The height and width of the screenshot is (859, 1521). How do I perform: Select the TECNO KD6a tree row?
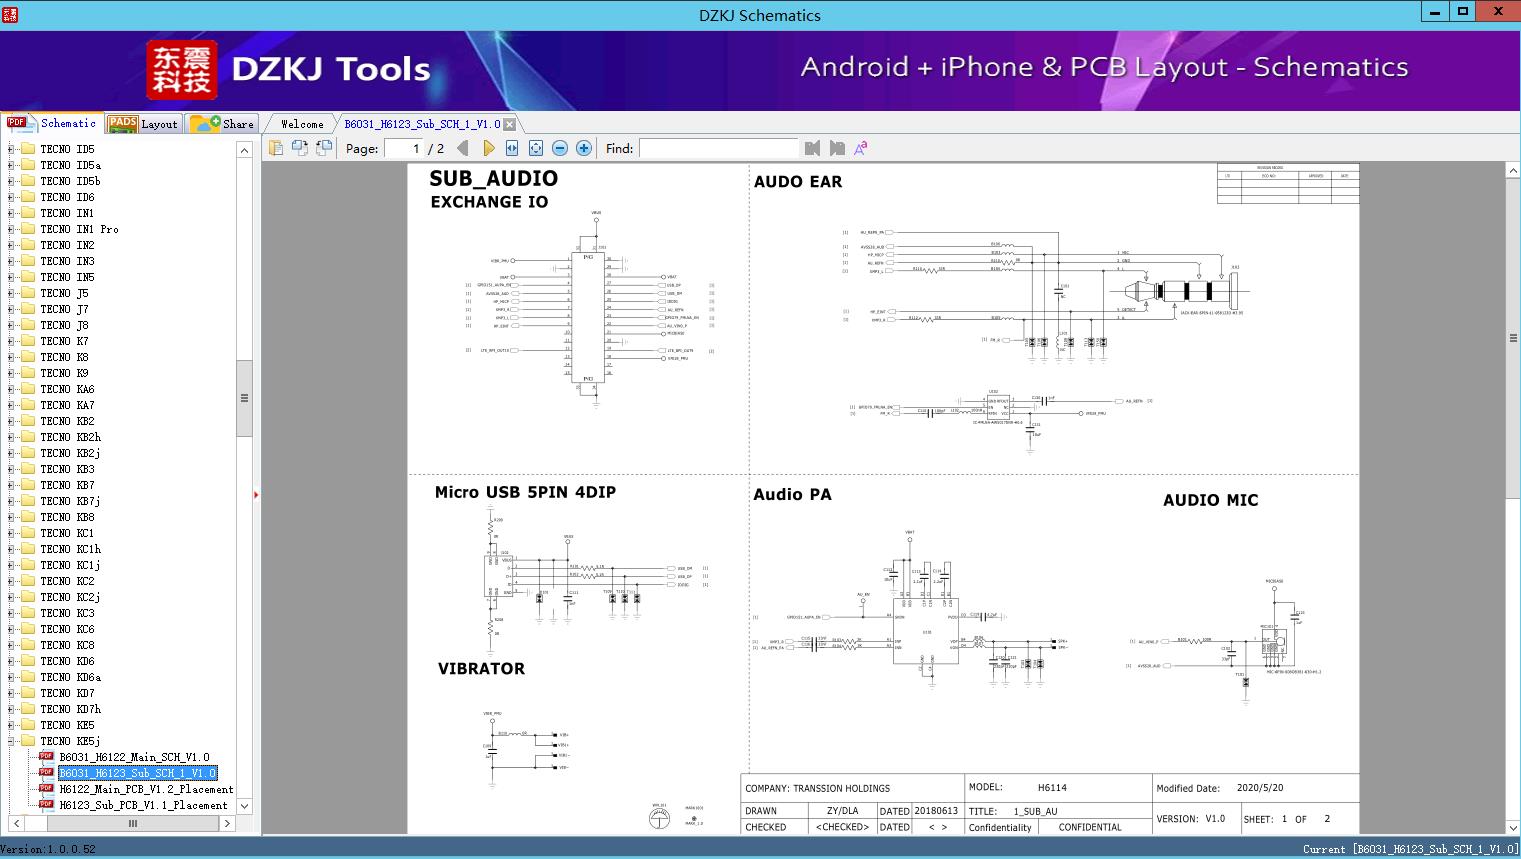coord(70,677)
